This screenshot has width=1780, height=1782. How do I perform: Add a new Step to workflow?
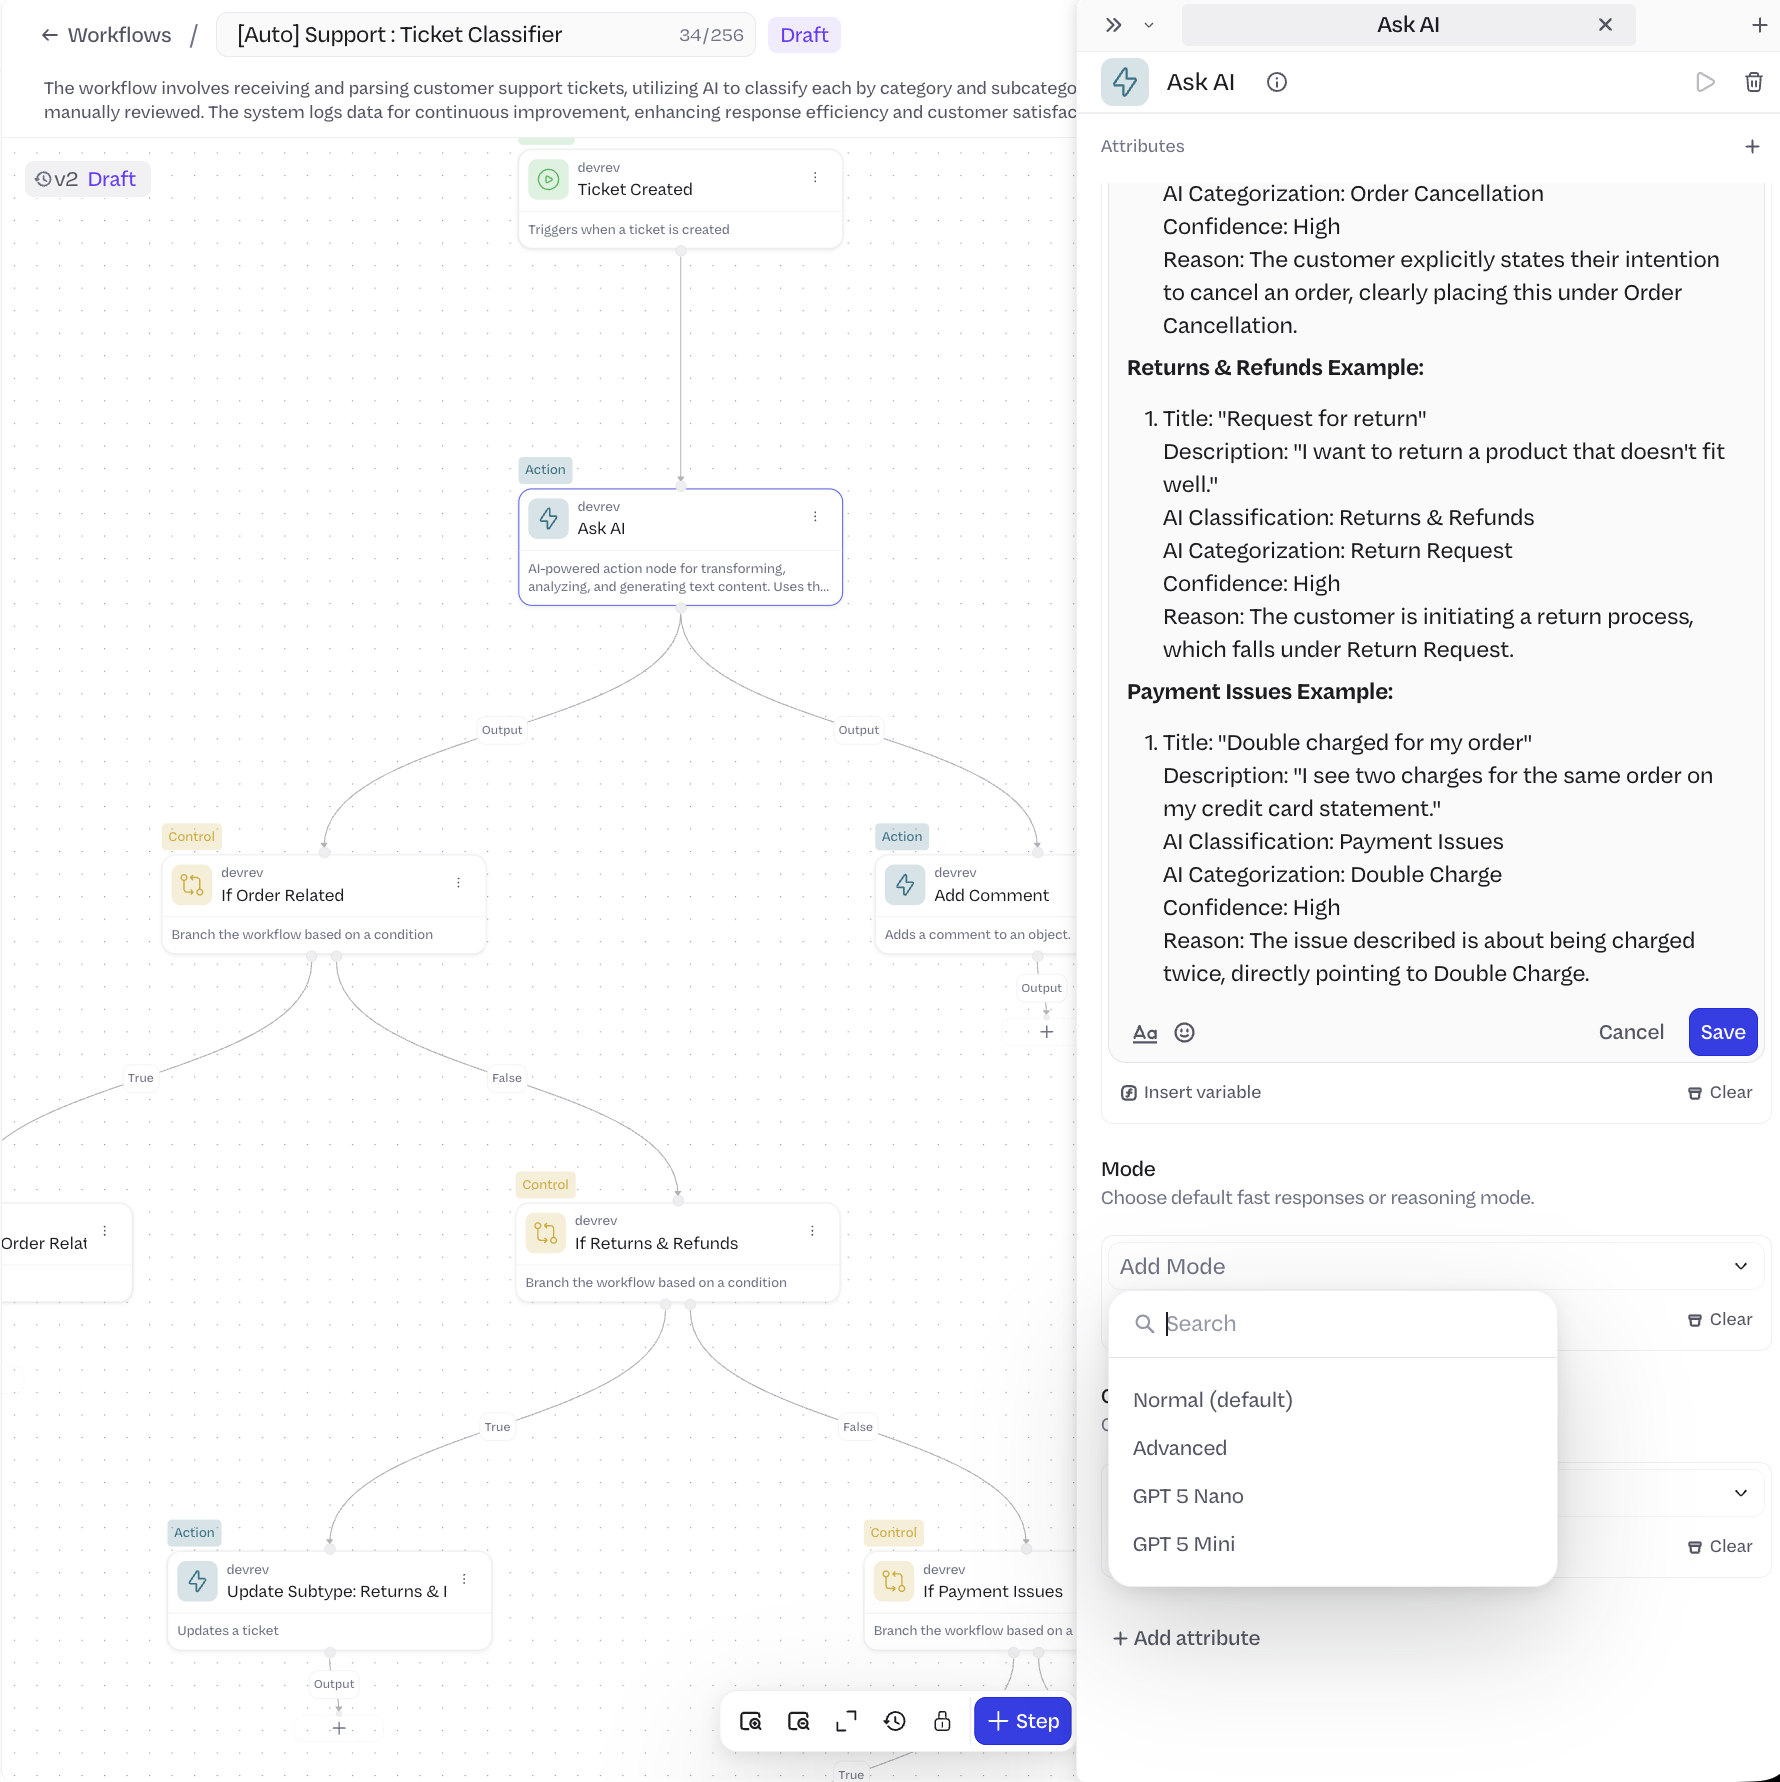tap(1022, 1721)
